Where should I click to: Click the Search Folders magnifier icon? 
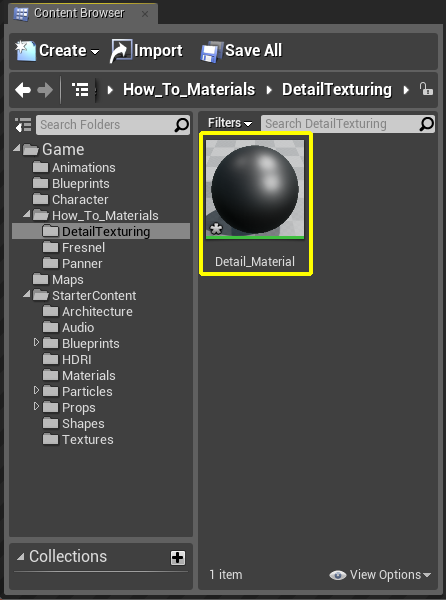click(x=182, y=125)
